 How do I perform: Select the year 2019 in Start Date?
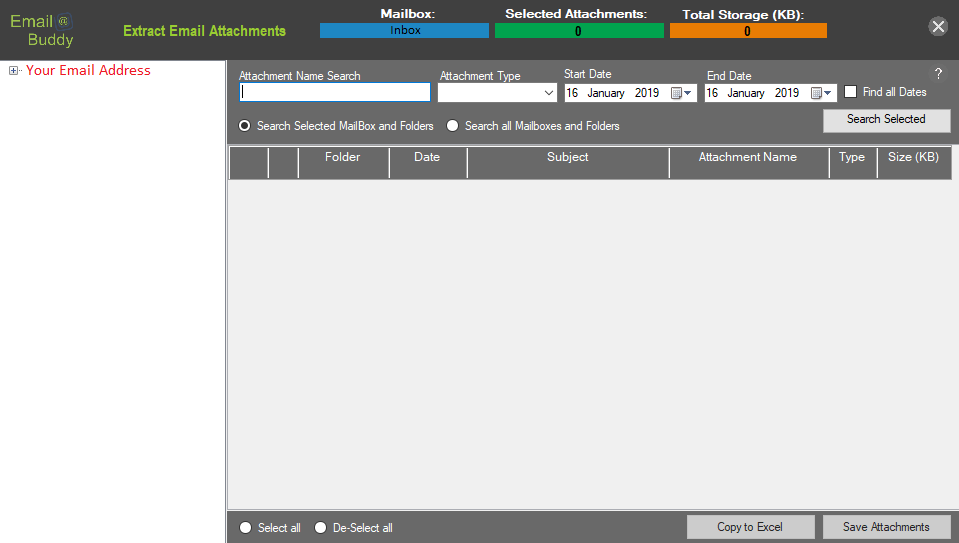click(x=647, y=93)
